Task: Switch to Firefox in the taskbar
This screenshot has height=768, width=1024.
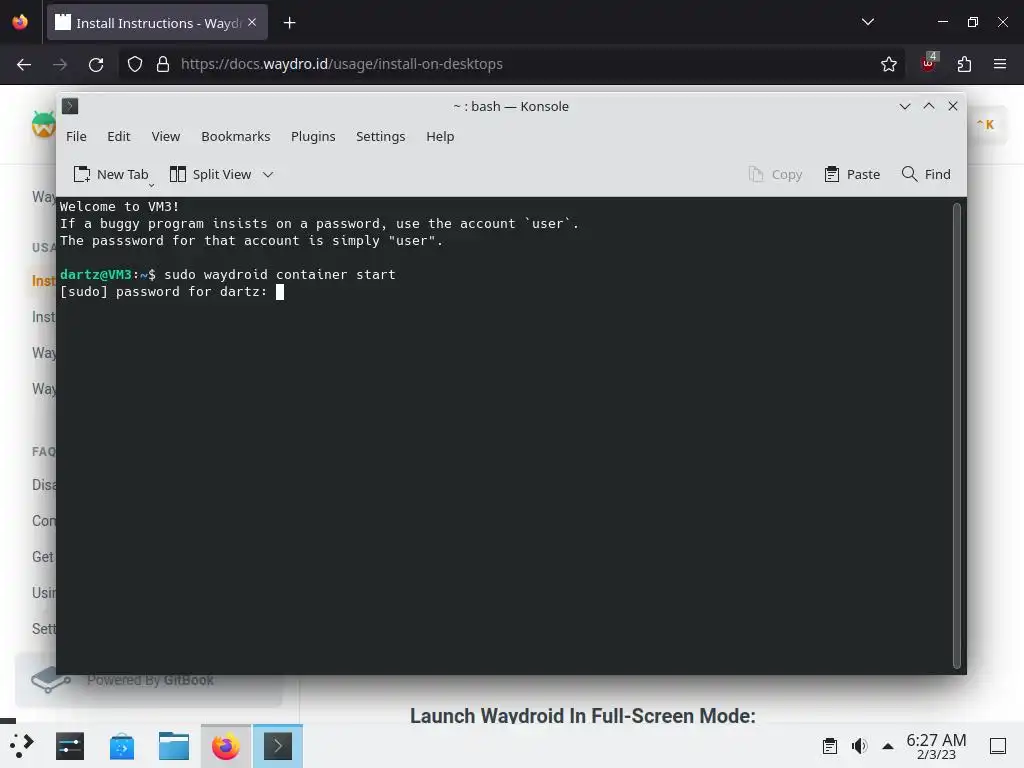Action: pyautogui.click(x=226, y=746)
